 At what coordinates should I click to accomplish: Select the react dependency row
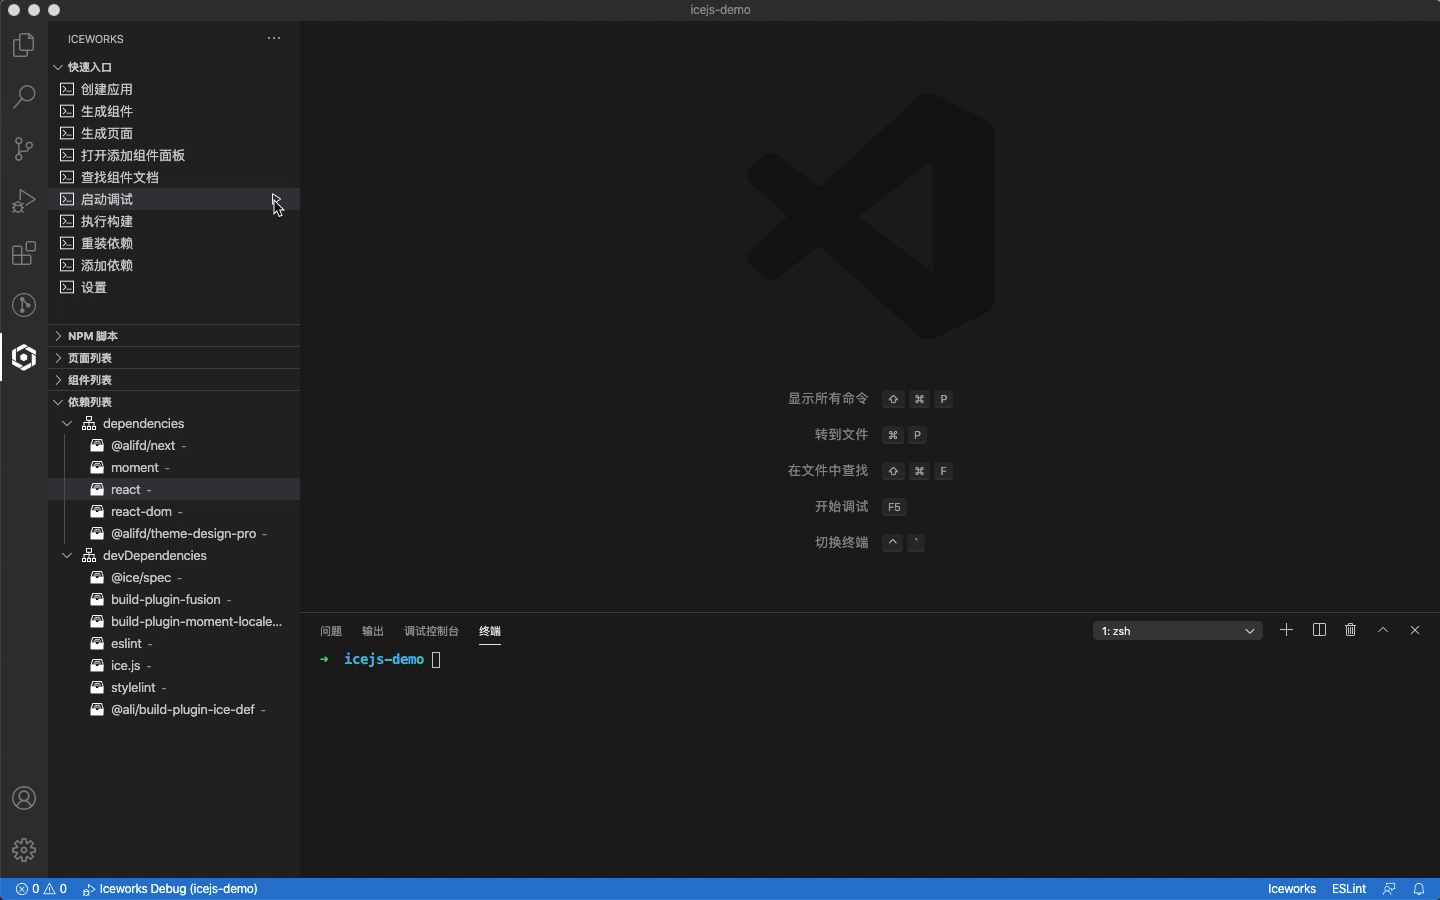point(174,490)
